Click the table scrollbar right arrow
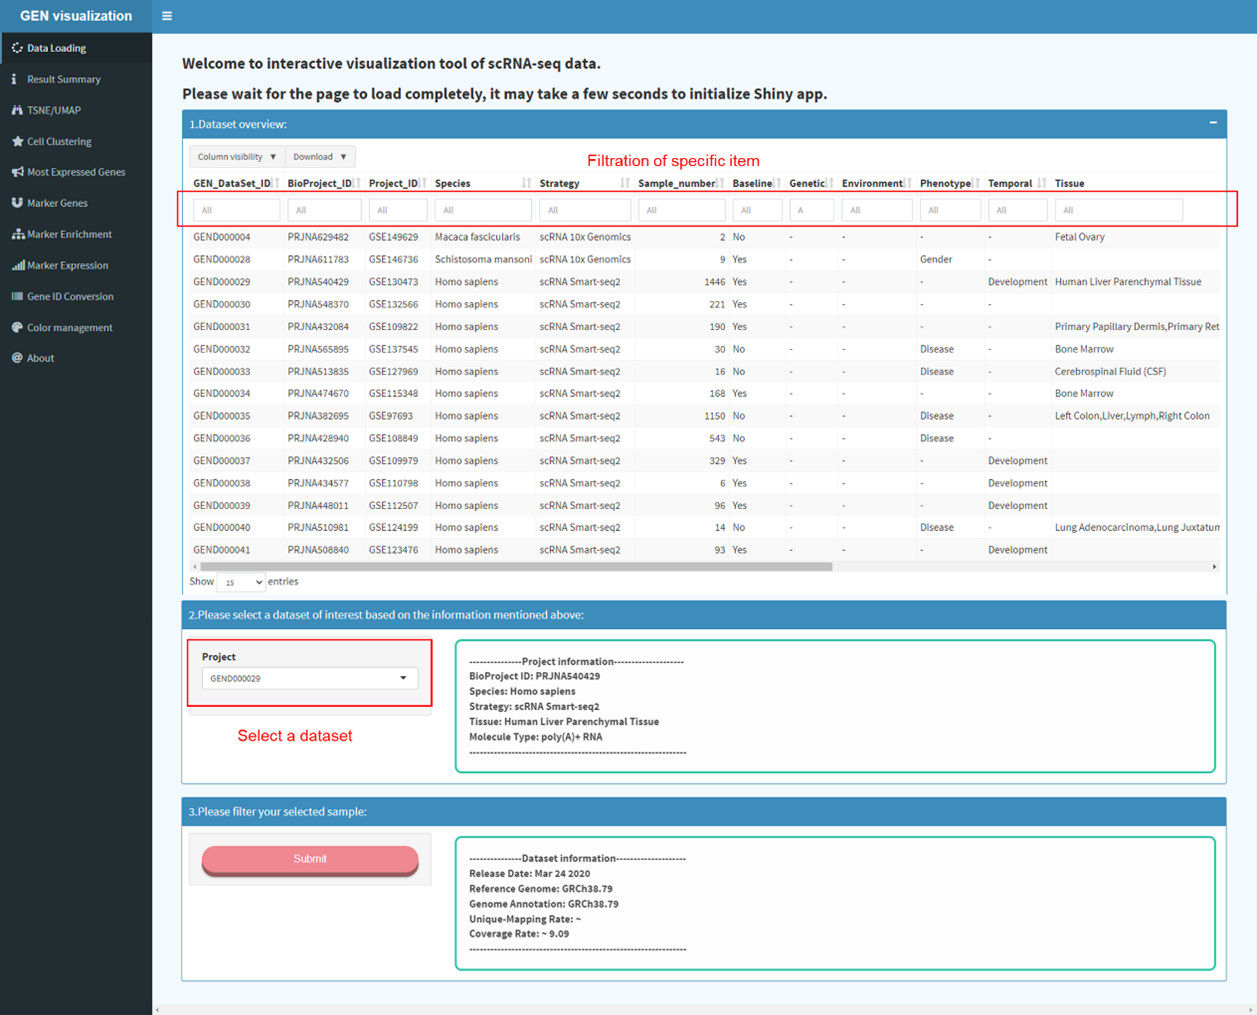The width and height of the screenshot is (1257, 1015). (1214, 567)
